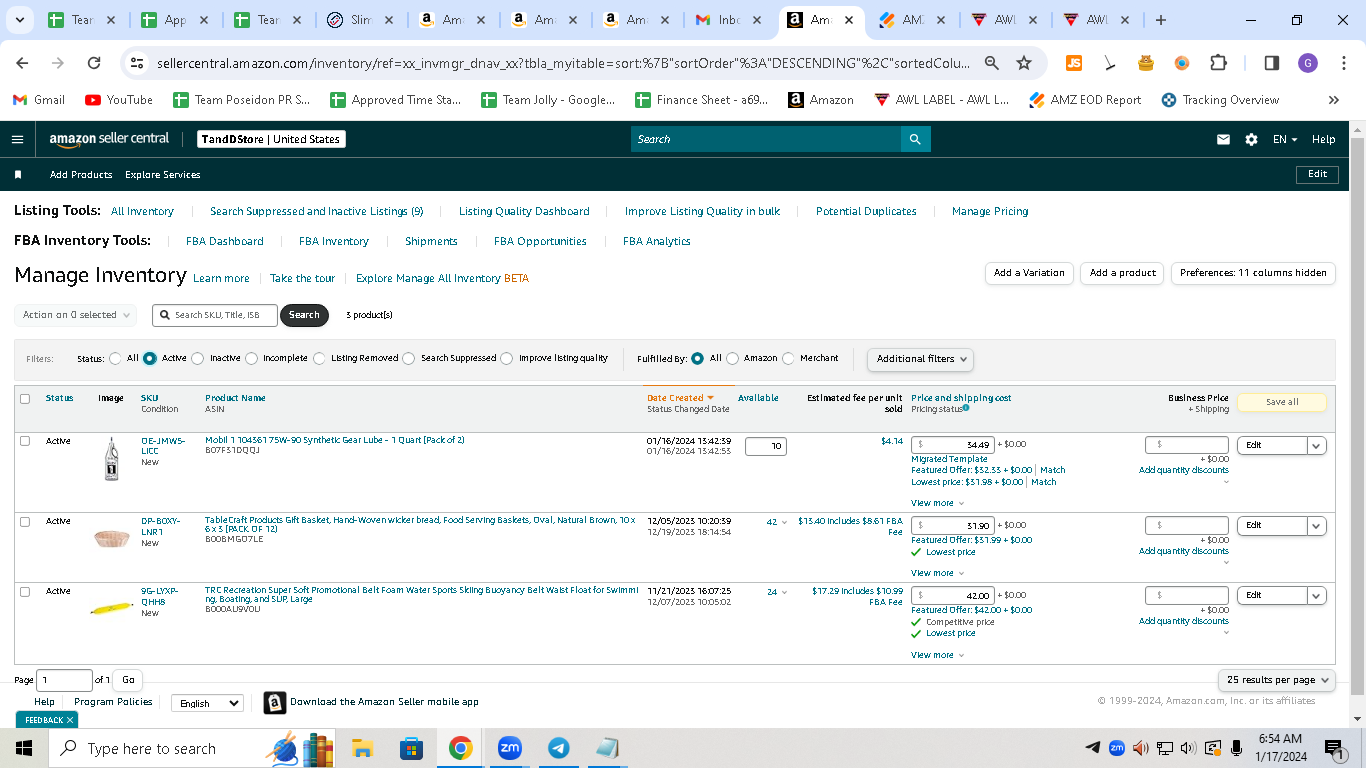The height and width of the screenshot is (768, 1366).
Task: Open Microsoft Store from the taskbar
Action: 411,748
